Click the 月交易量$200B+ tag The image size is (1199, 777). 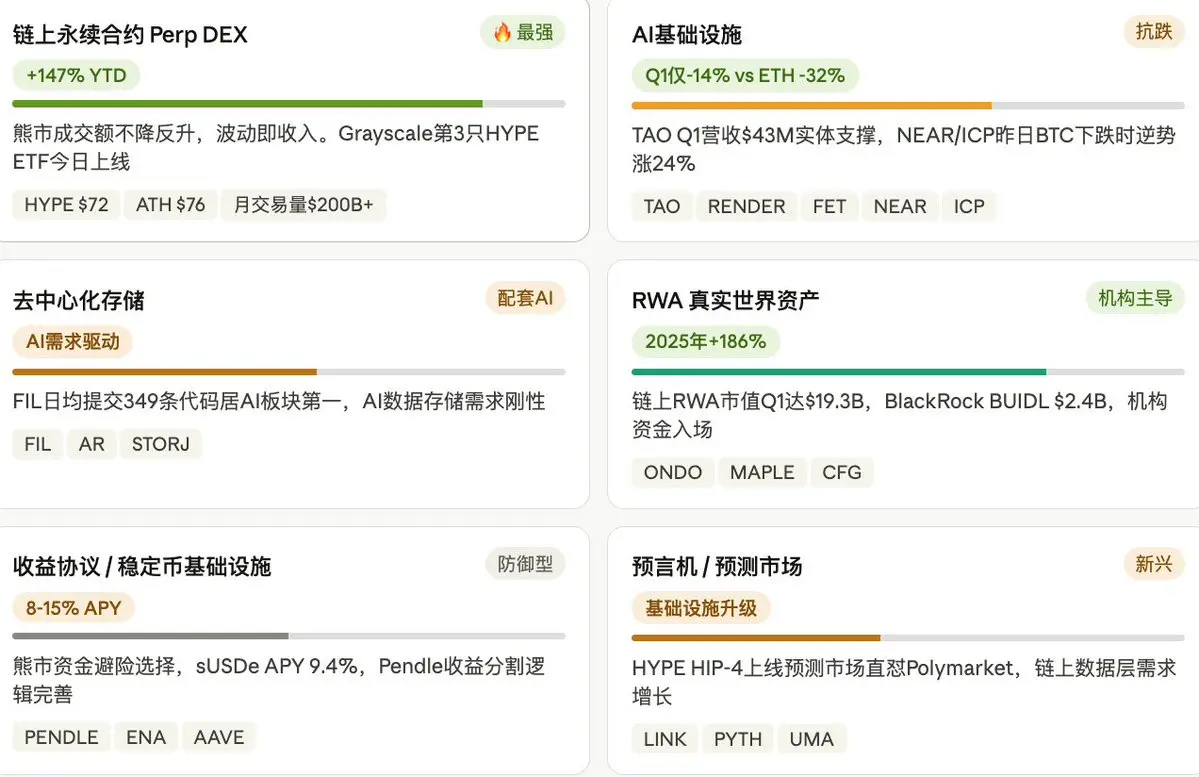(x=303, y=205)
